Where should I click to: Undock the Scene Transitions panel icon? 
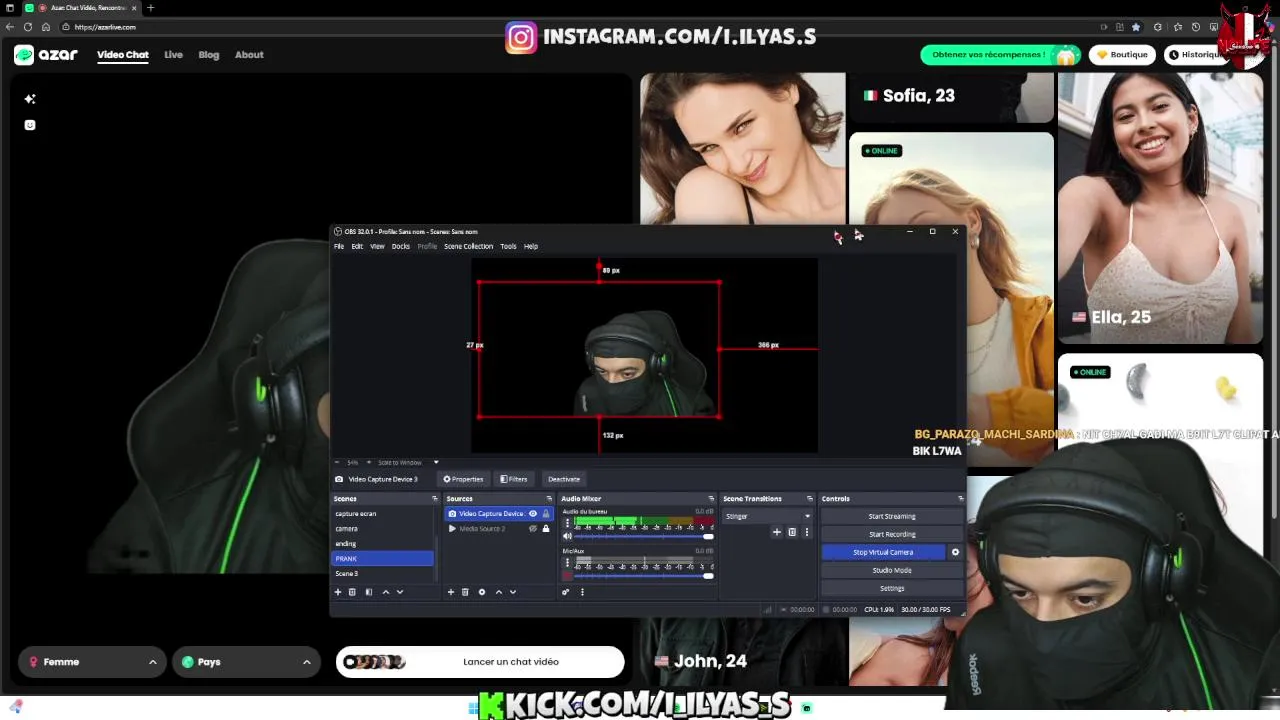810,498
